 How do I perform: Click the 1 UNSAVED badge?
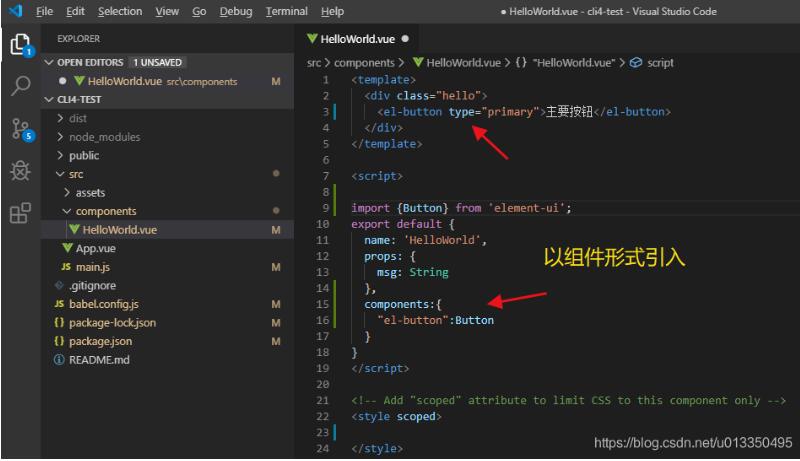pos(157,62)
